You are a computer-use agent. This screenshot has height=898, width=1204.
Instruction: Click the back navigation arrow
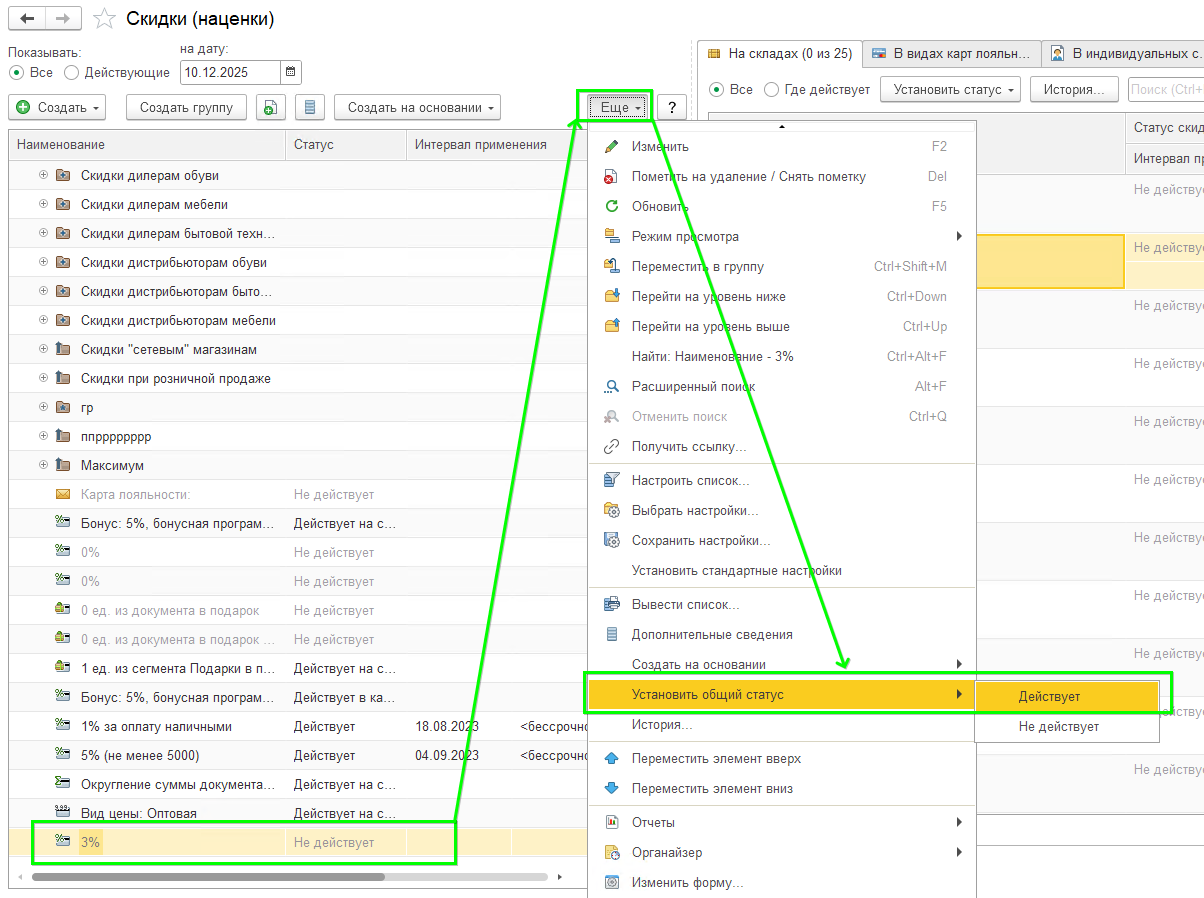pyautogui.click(x=26, y=19)
